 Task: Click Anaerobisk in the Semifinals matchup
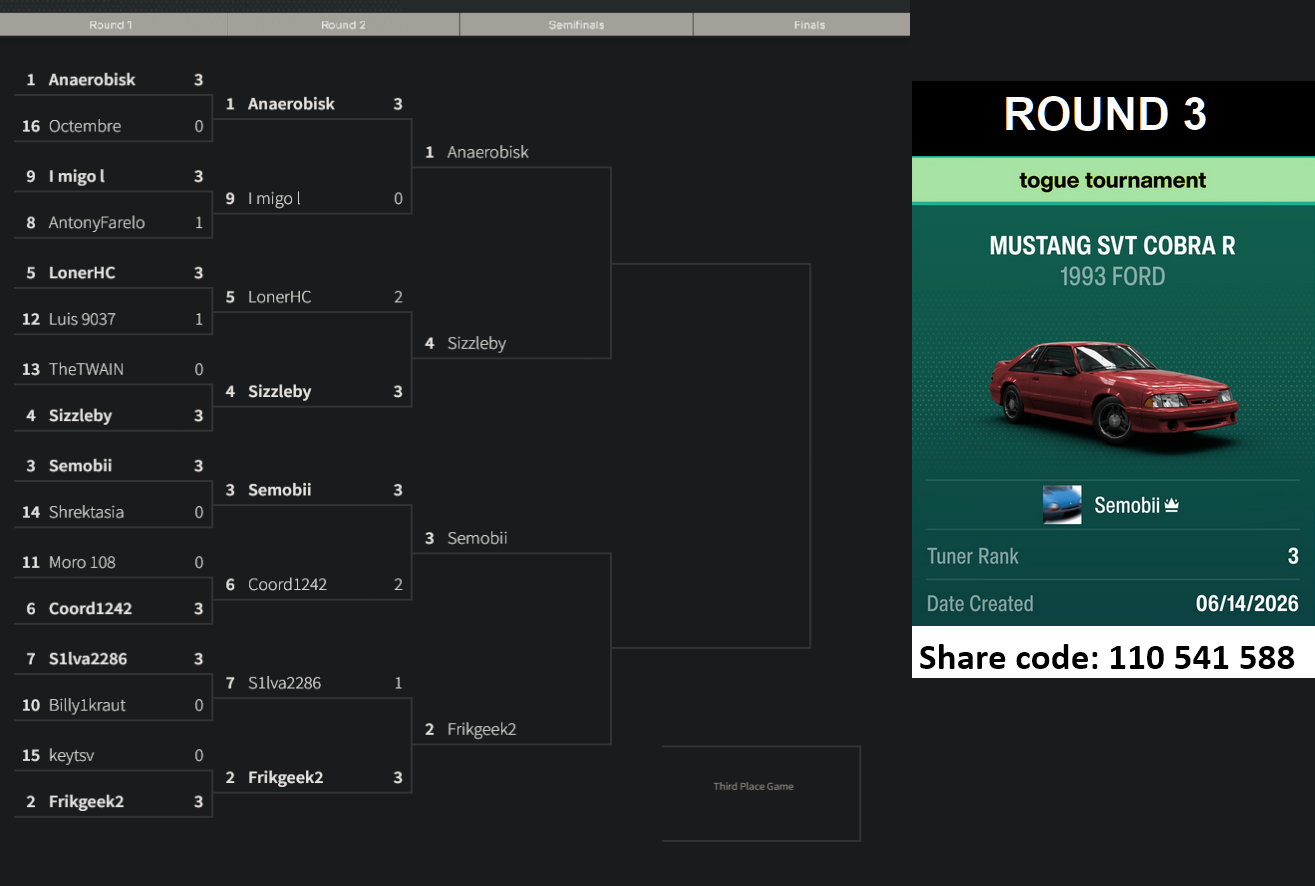(x=488, y=152)
